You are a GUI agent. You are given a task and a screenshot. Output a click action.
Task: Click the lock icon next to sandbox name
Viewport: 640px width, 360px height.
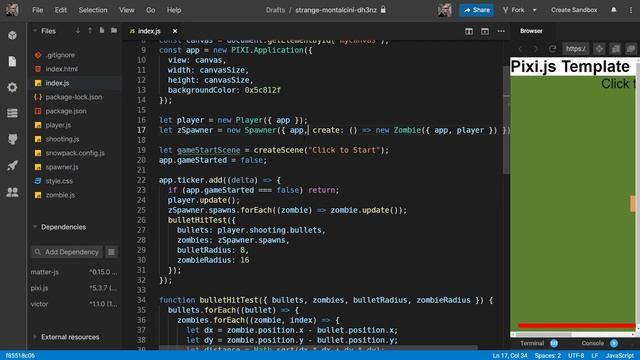[383, 9]
